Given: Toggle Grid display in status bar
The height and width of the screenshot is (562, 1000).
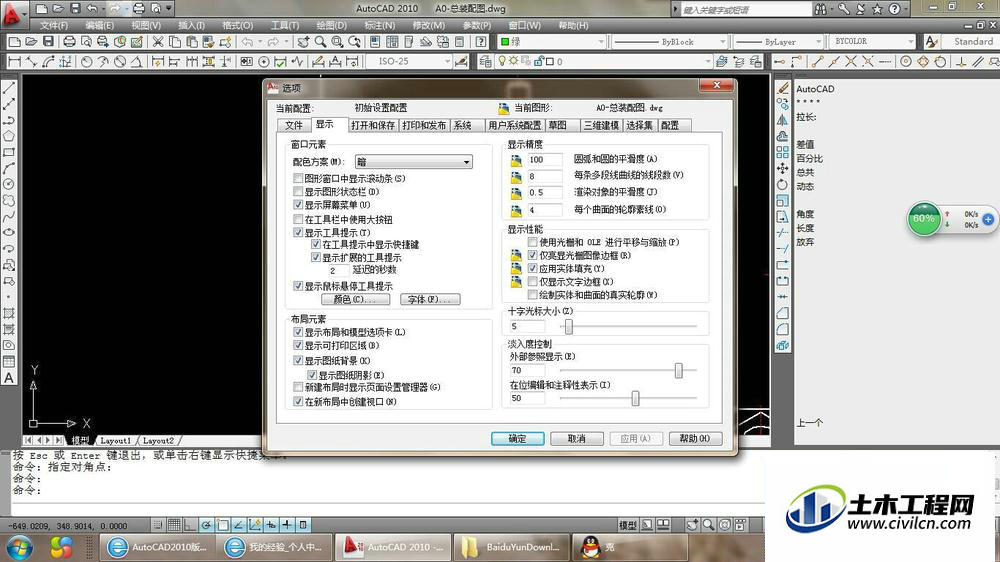Looking at the screenshot, I should click(x=173, y=525).
